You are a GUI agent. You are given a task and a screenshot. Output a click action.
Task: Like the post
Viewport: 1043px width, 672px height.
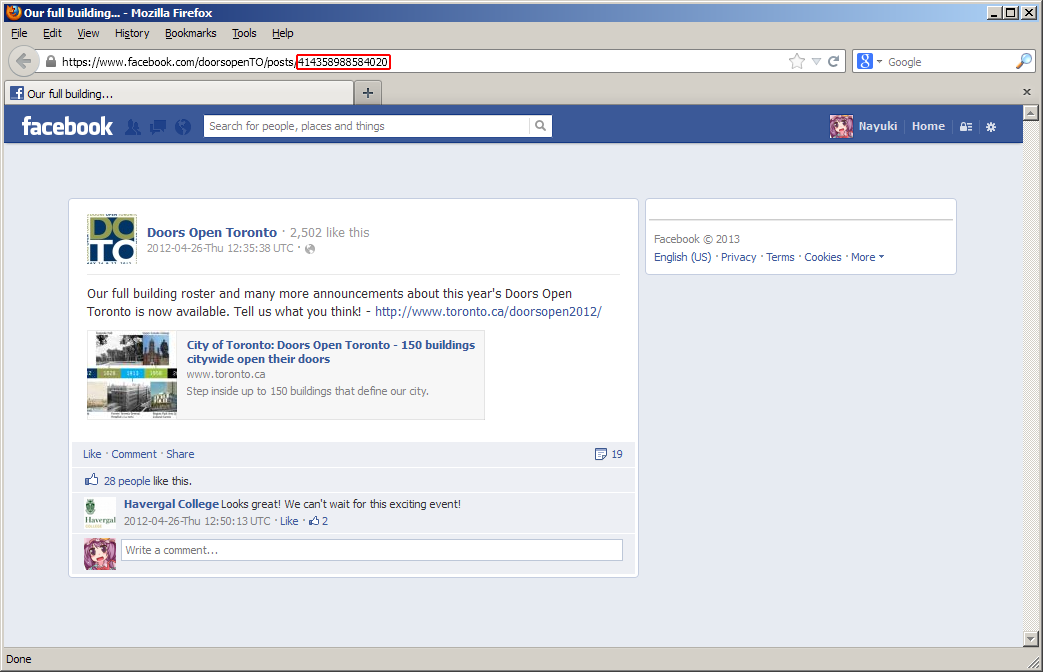(92, 454)
